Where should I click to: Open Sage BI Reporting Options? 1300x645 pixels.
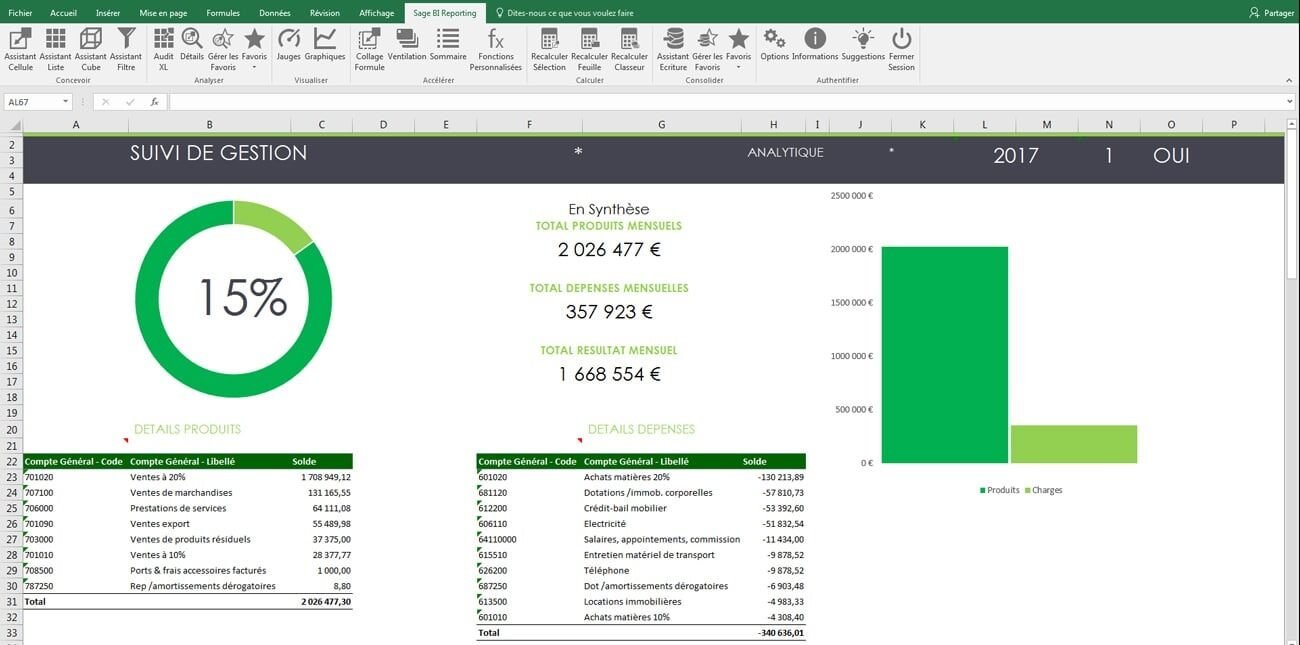[x=773, y=45]
